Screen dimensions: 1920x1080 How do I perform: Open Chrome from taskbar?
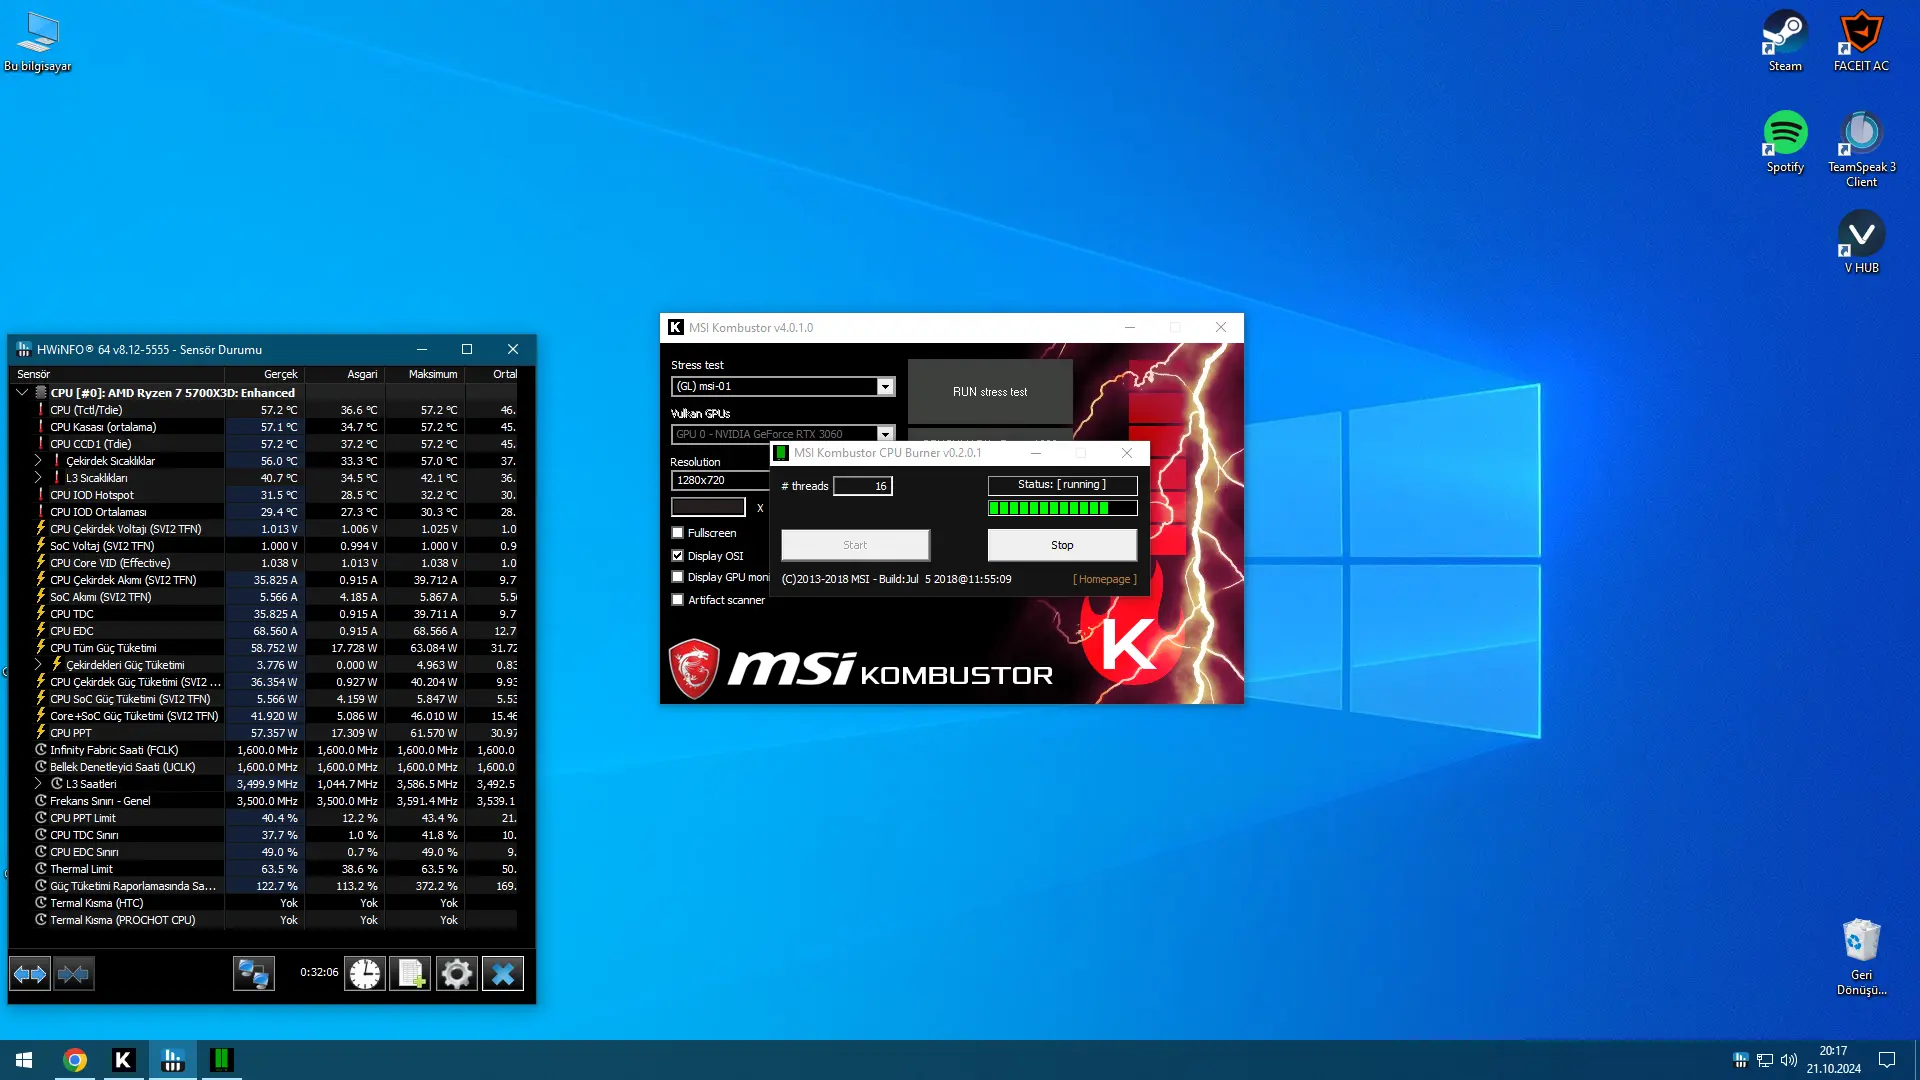point(75,1060)
